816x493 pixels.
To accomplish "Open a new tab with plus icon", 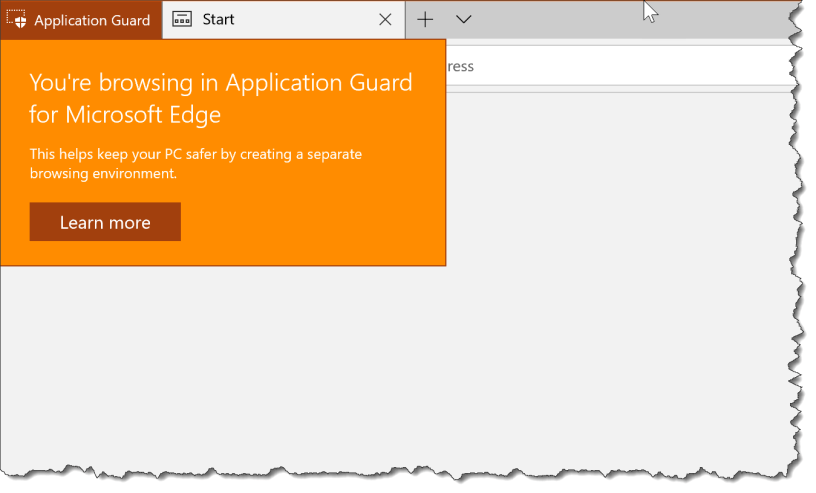I will (x=425, y=19).
